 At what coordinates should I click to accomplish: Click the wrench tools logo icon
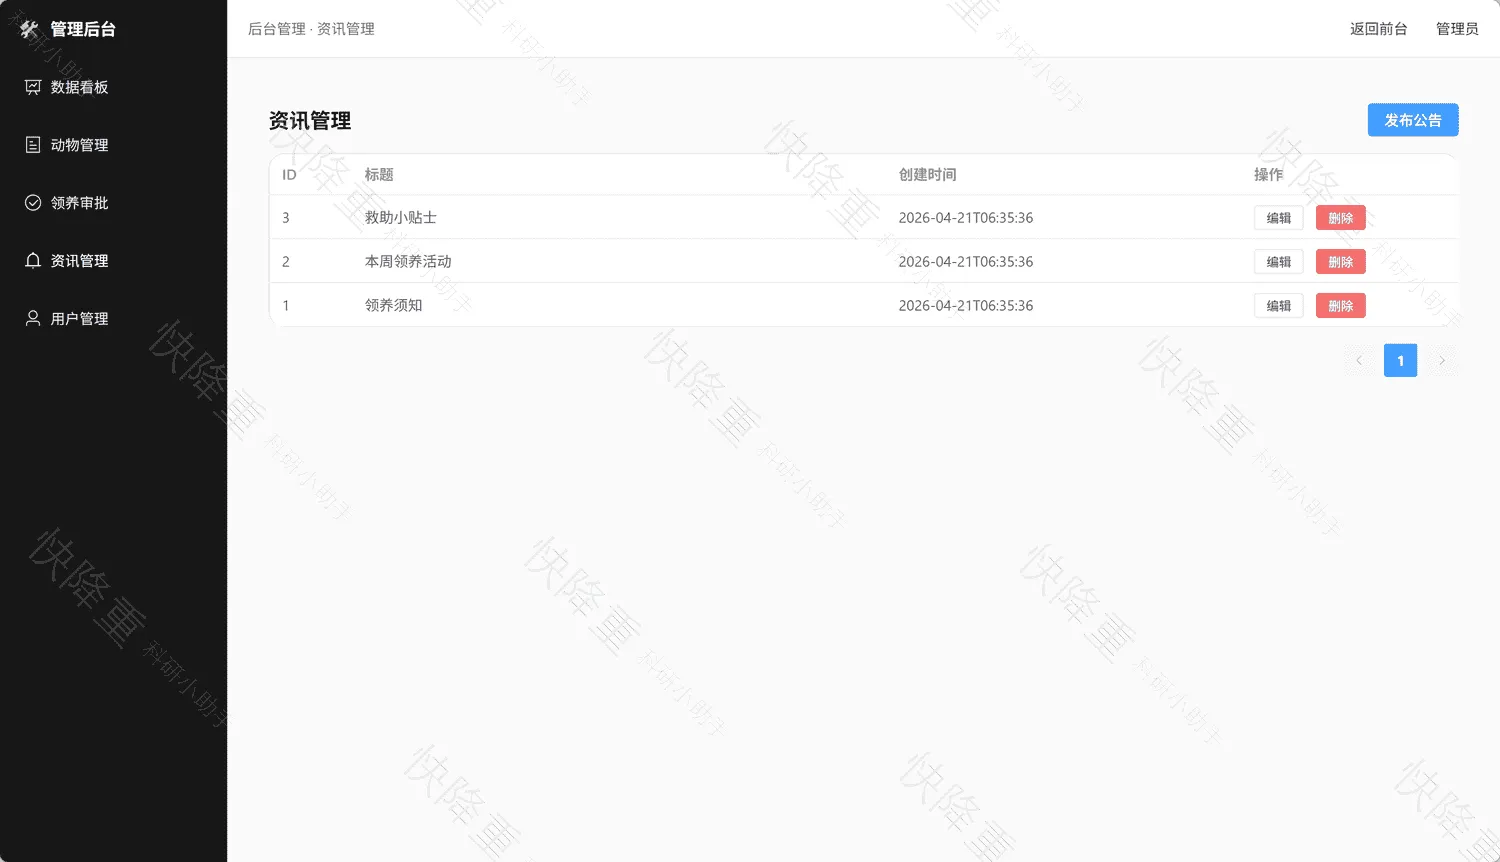(29, 29)
